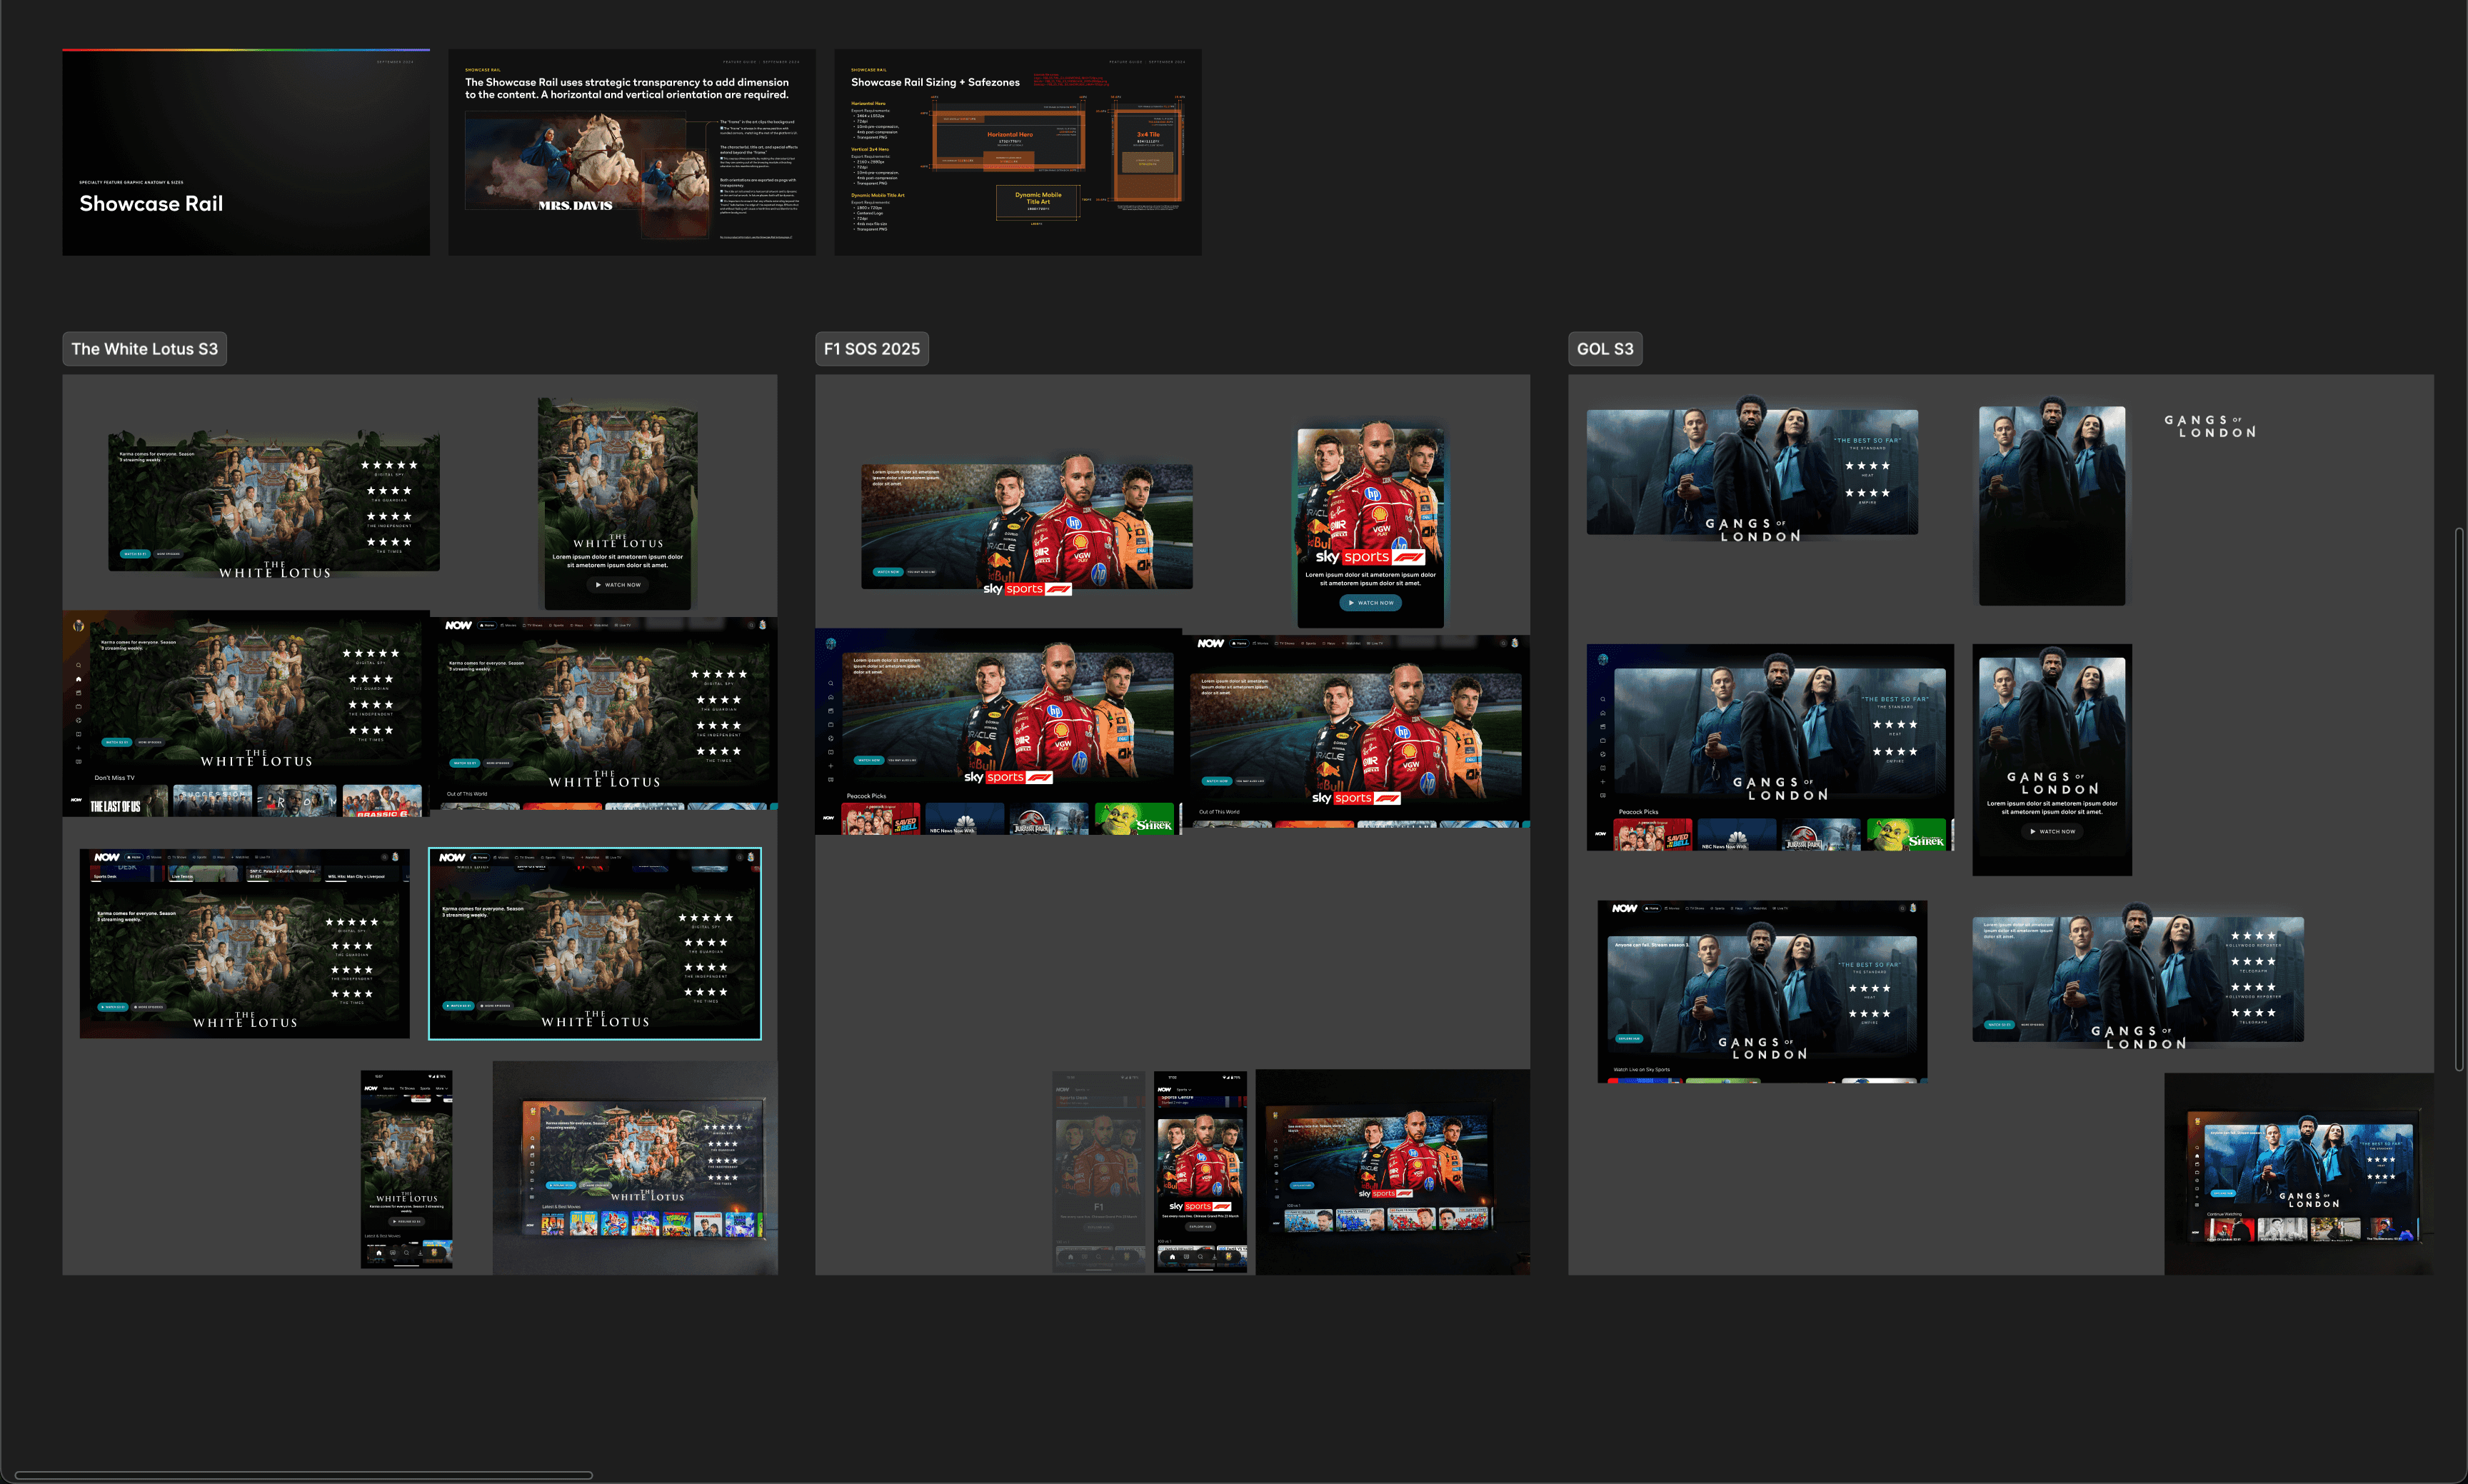
Task: Click the home icon in F1 sidebar mockup
Action: pyautogui.click(x=830, y=697)
